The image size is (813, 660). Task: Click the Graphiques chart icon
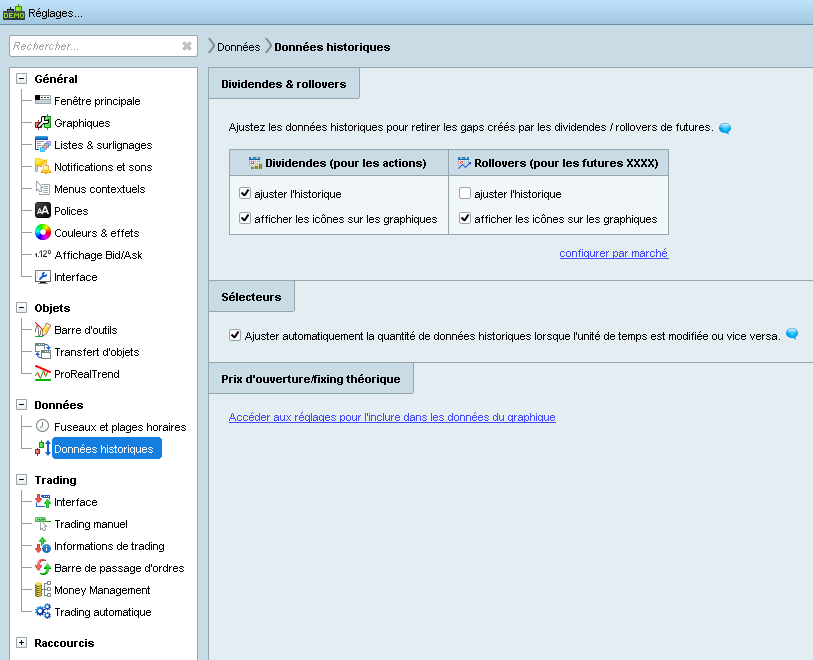(x=43, y=122)
